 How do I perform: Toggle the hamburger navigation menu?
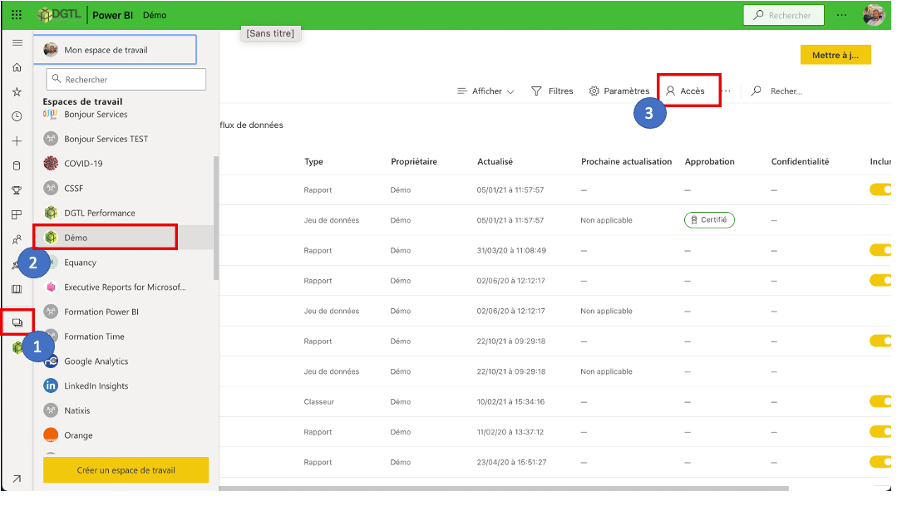tap(17, 43)
